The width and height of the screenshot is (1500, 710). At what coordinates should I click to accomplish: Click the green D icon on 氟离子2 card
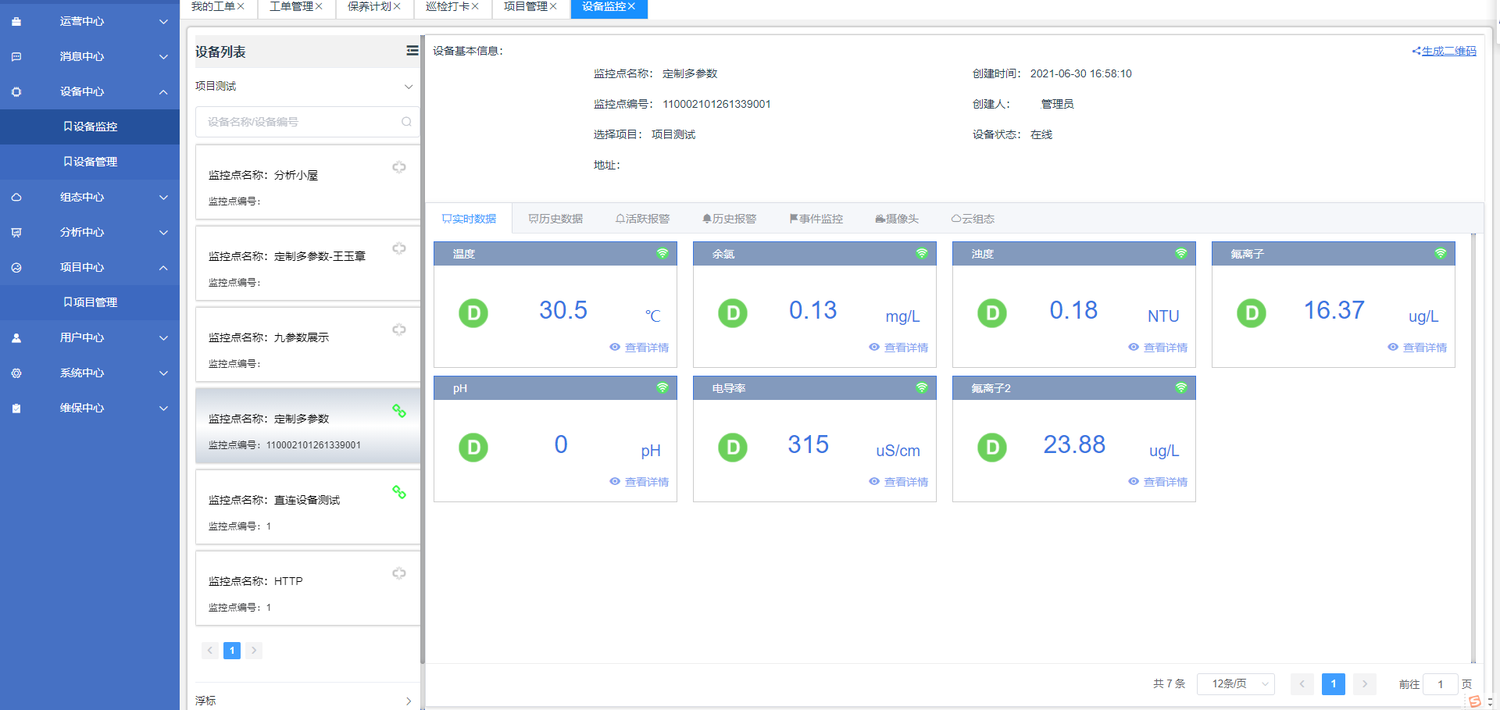pyautogui.click(x=992, y=447)
